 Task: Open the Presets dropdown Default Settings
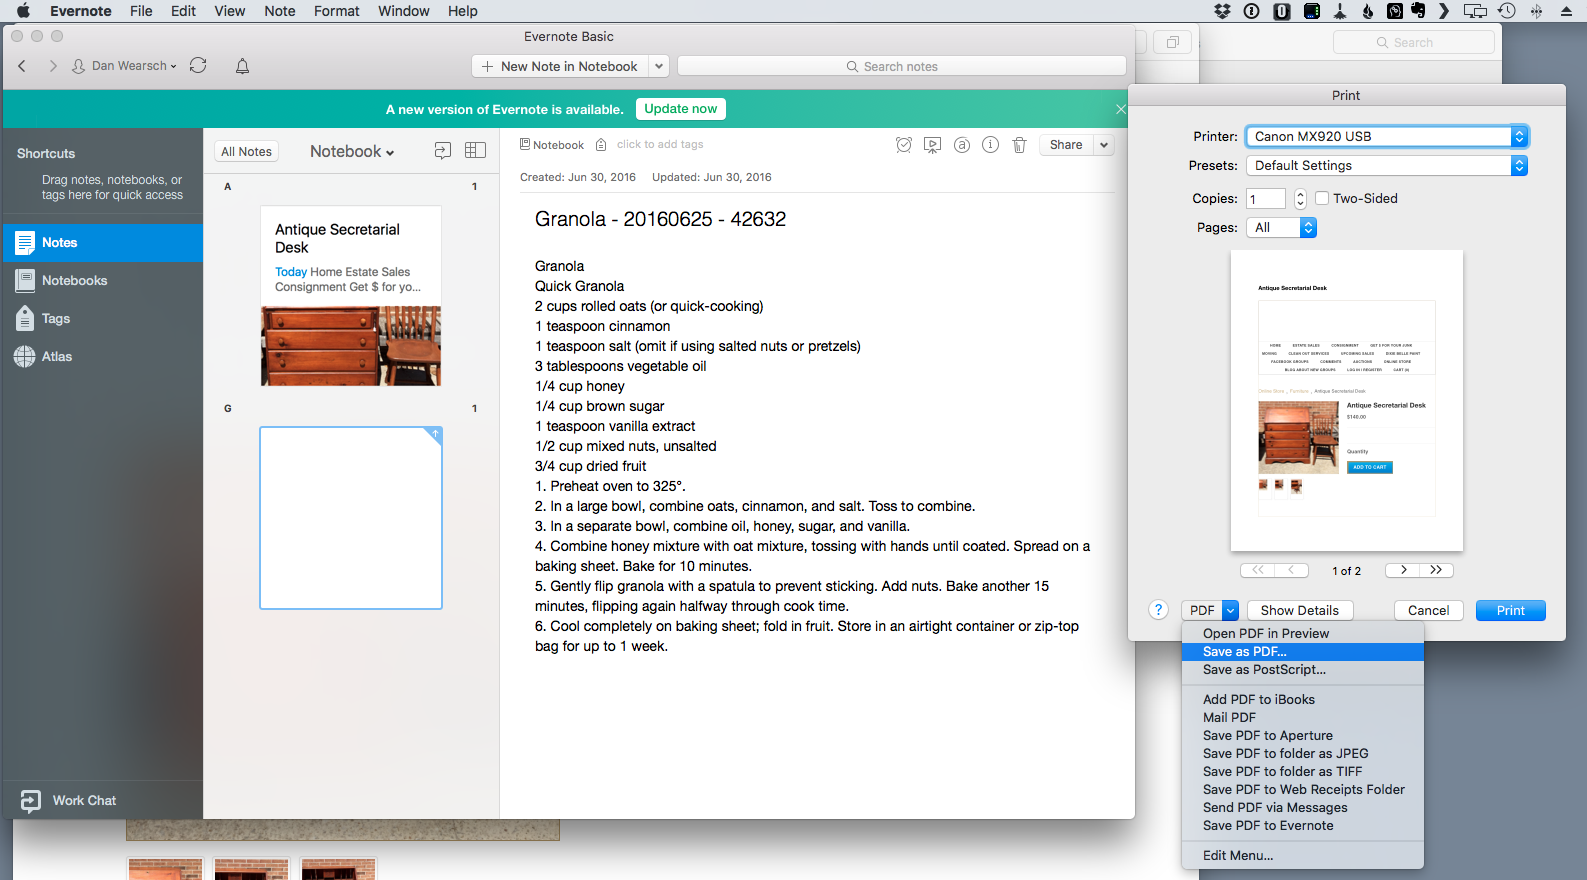(x=1387, y=166)
